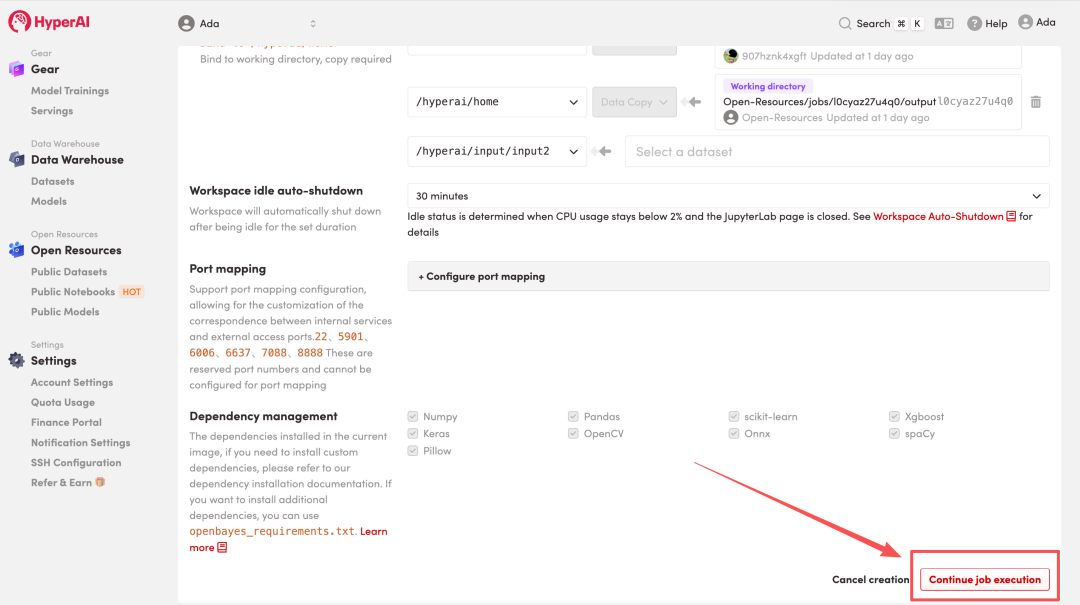Viewport: 1080px width, 605px height.
Task: Click the document icon after Workspace Auto-Shutdown
Action: pyautogui.click(x=1010, y=216)
